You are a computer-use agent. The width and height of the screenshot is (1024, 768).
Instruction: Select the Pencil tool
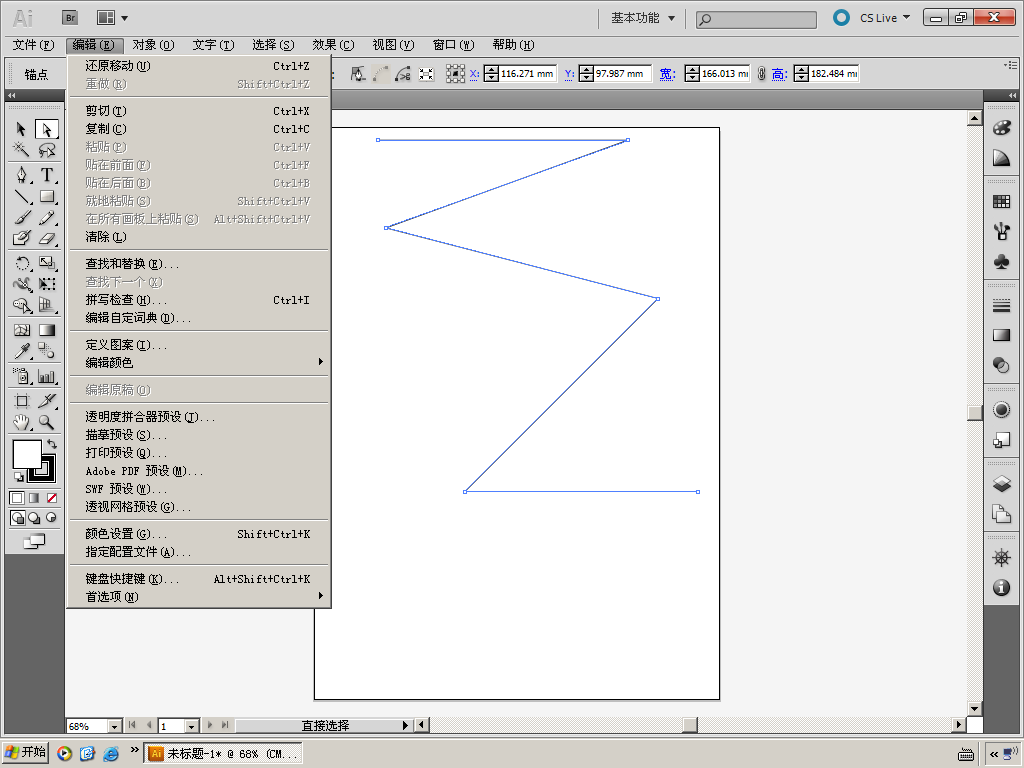[46, 217]
